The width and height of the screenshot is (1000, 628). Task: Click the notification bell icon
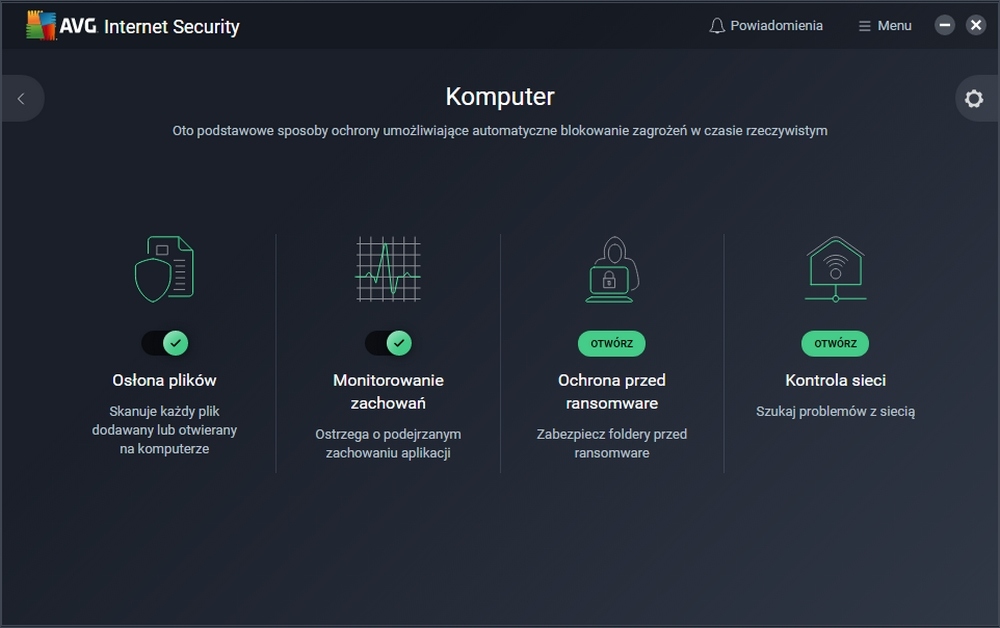click(717, 26)
